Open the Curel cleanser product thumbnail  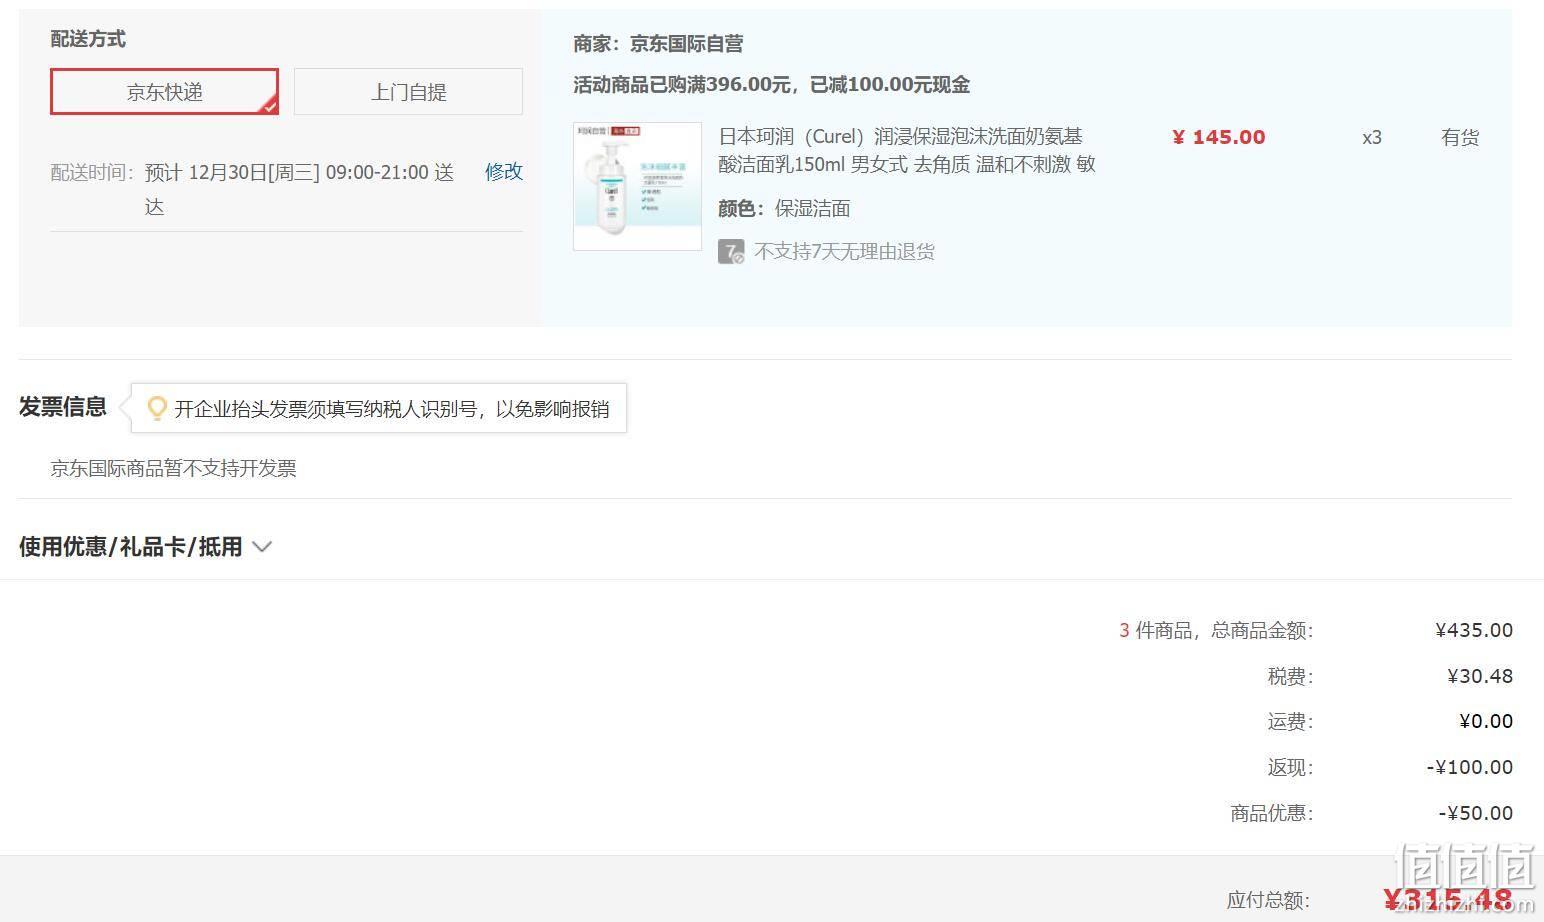tap(637, 186)
